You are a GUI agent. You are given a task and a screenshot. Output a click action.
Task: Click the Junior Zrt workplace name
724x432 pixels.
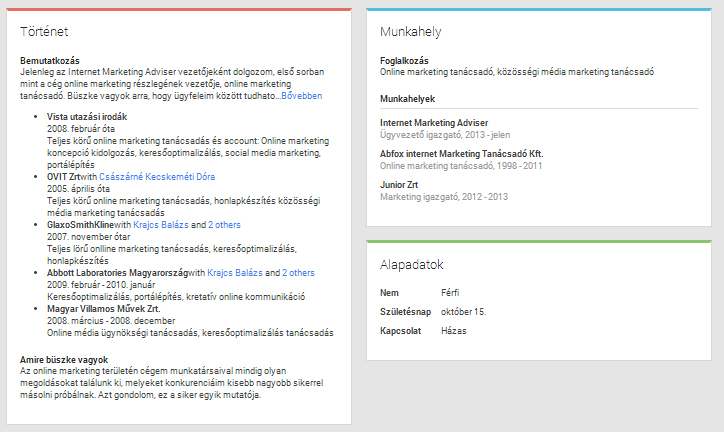click(399, 185)
